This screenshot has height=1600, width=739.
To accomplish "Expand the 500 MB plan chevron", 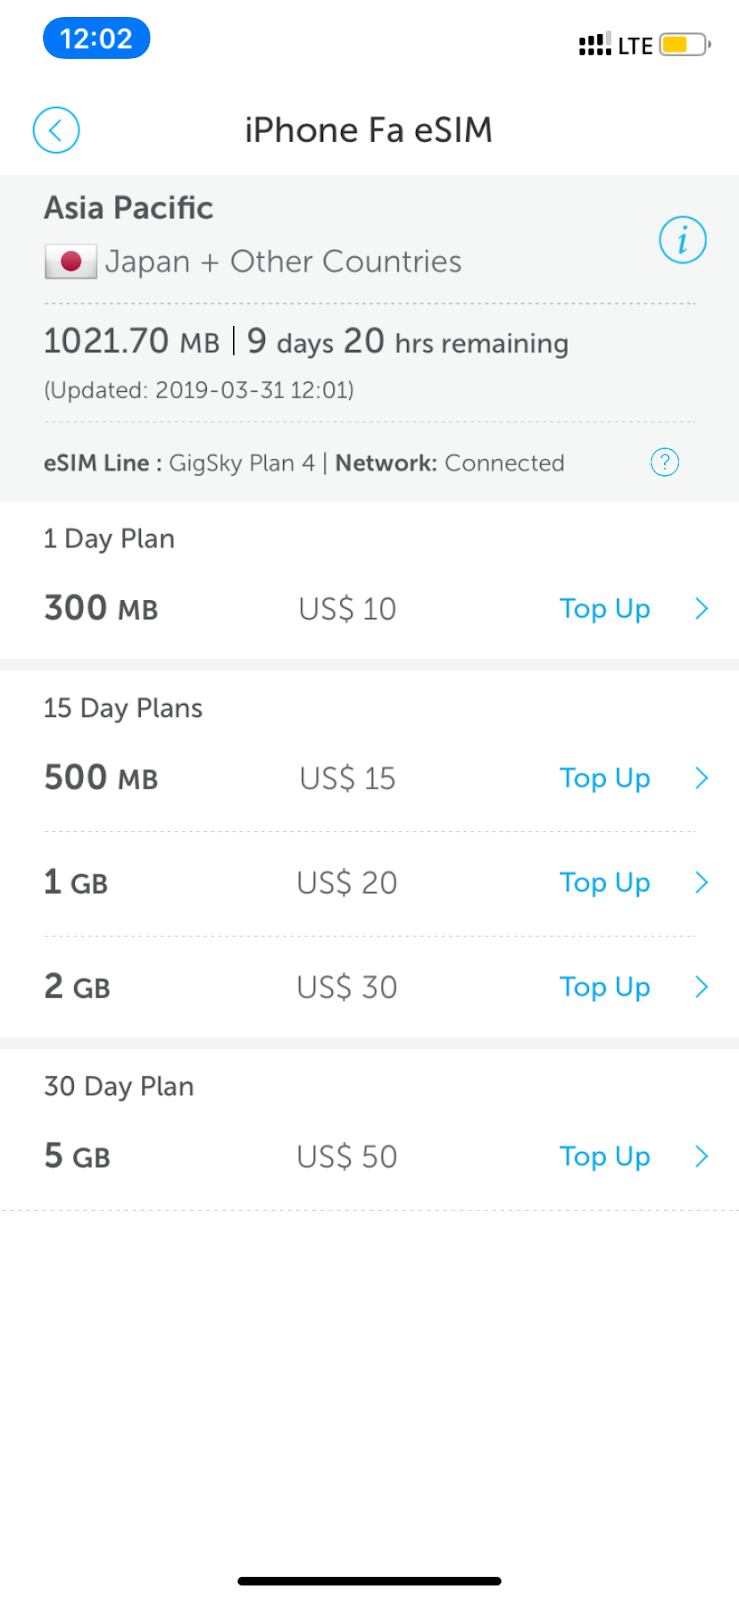I will coord(702,778).
